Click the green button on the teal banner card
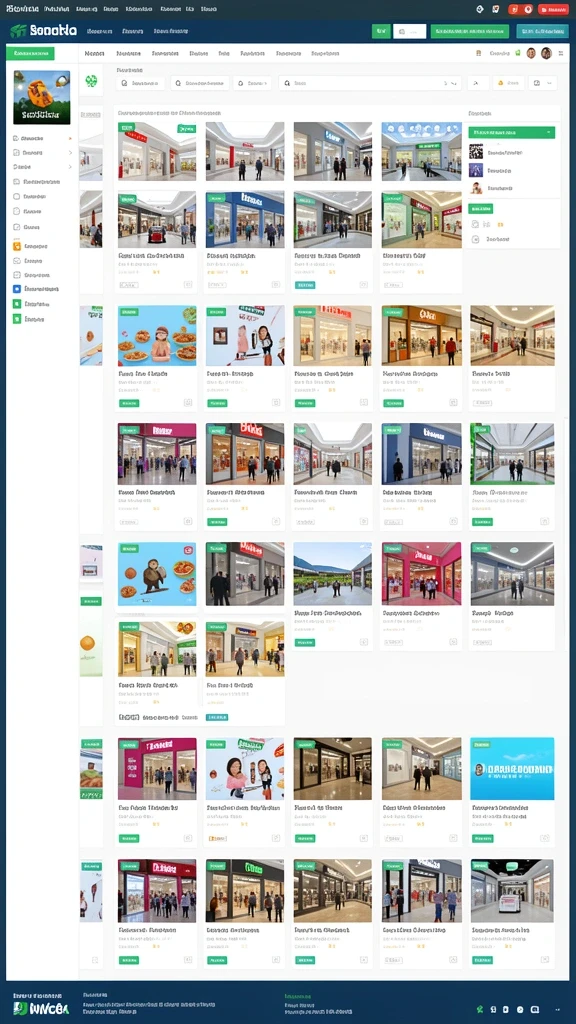This screenshot has width=576, height=1024. tap(483, 838)
